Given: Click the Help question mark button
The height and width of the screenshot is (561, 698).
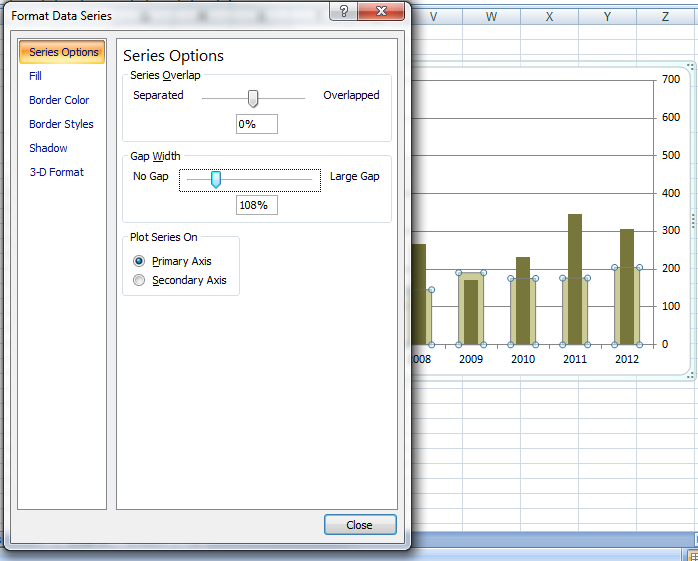Looking at the screenshot, I should click(x=343, y=12).
